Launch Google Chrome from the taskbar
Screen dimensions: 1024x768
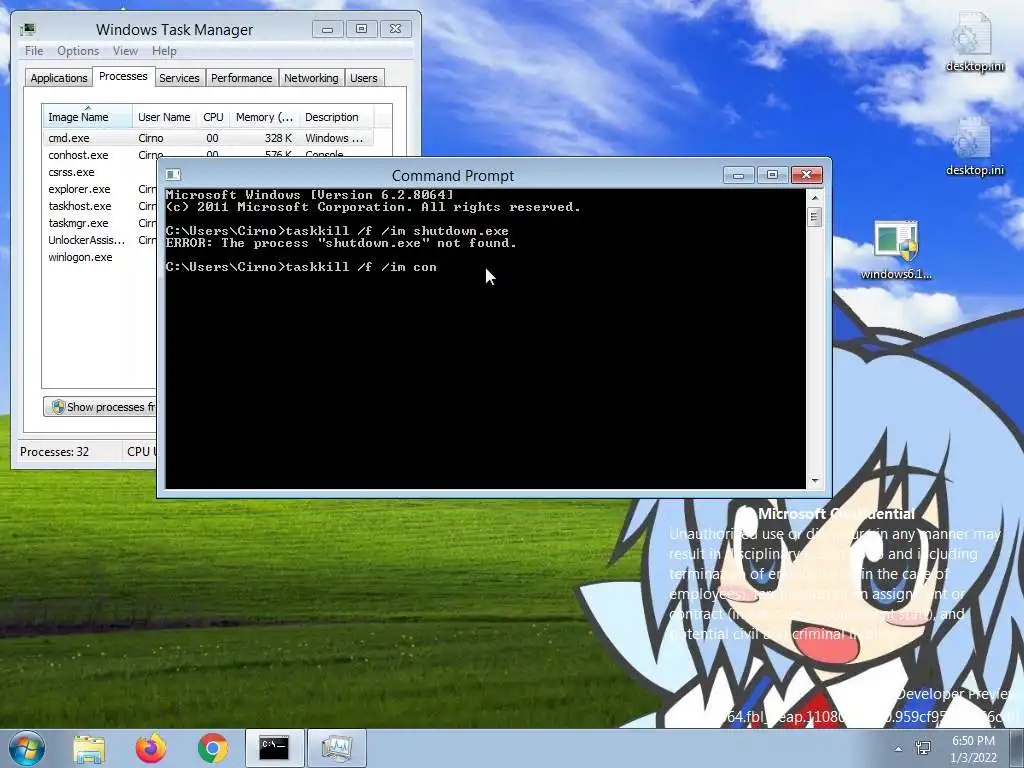[x=213, y=748]
